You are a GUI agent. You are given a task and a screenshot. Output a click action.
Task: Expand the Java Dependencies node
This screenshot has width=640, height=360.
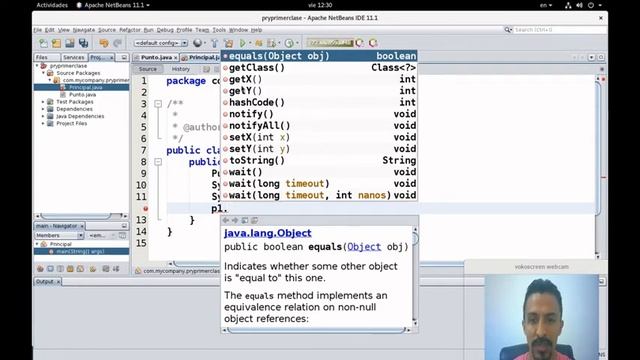coord(44,116)
